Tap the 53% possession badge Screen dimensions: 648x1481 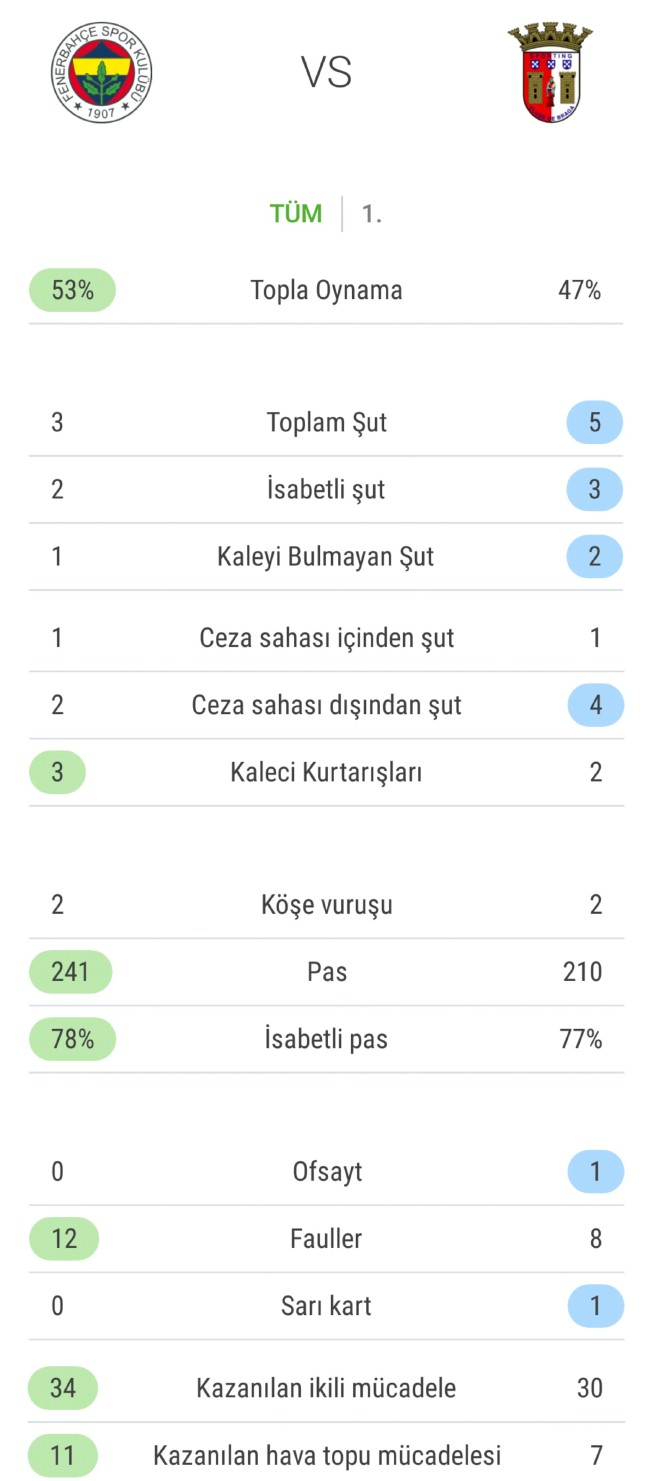tap(72, 290)
